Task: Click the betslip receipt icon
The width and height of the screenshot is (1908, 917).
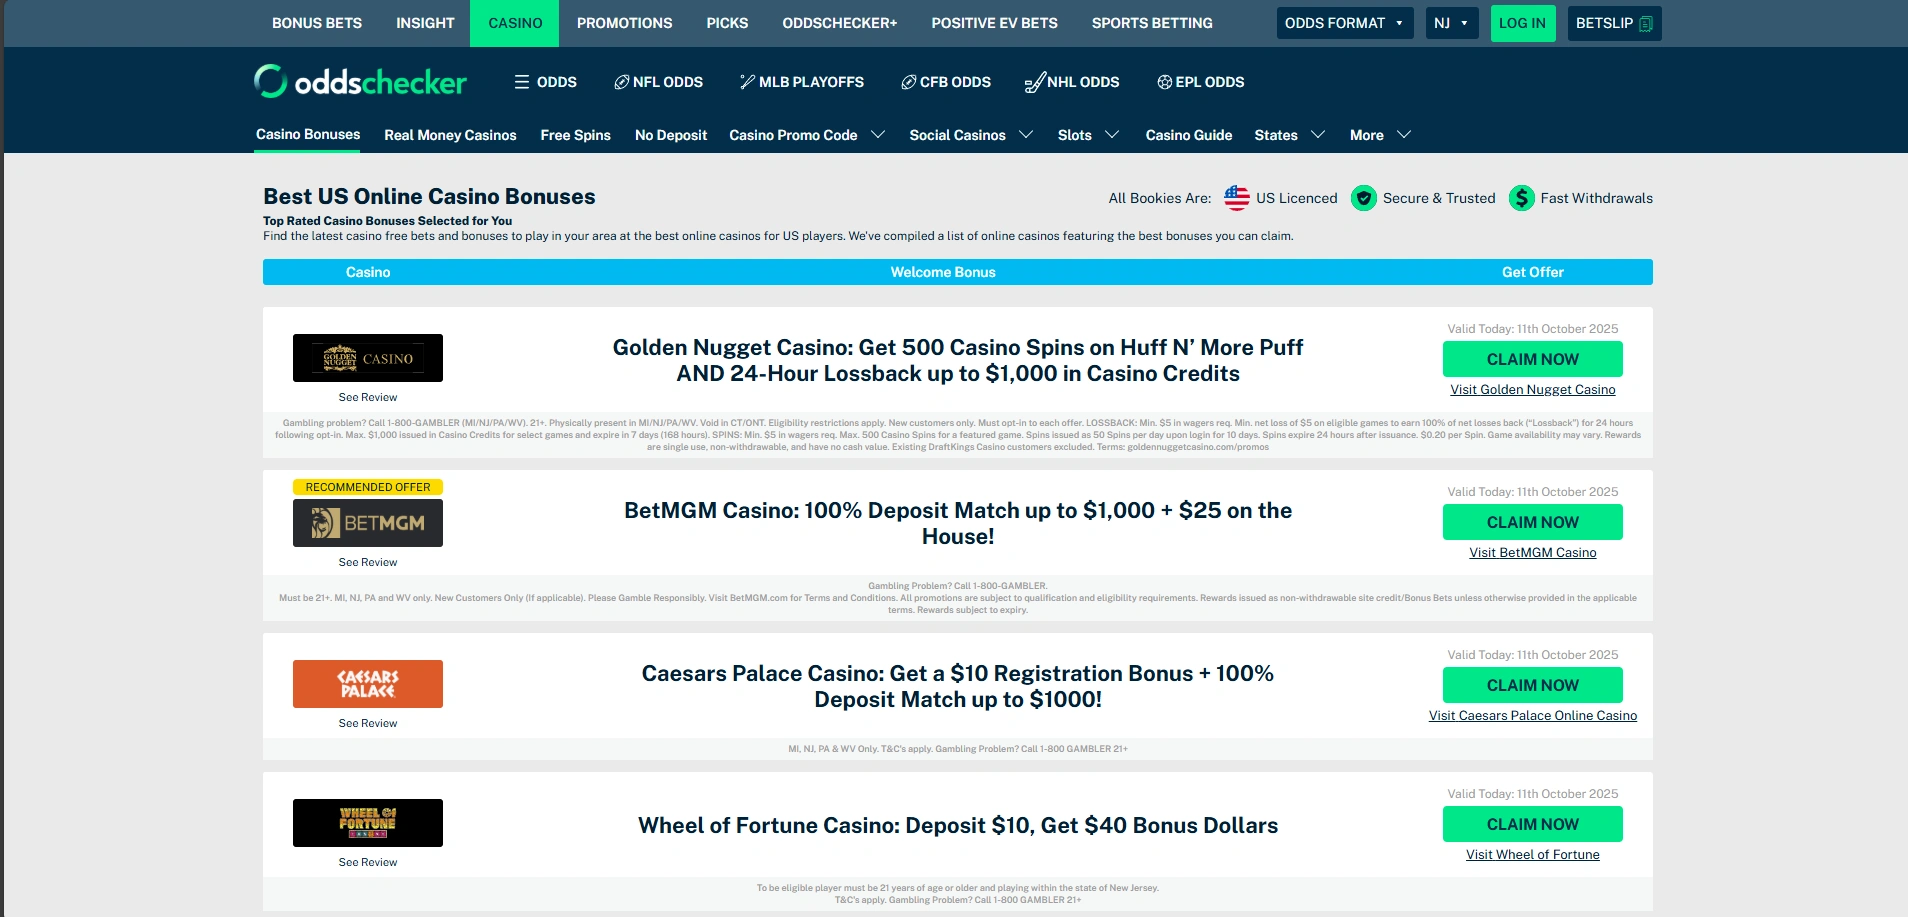Action: [x=1646, y=23]
